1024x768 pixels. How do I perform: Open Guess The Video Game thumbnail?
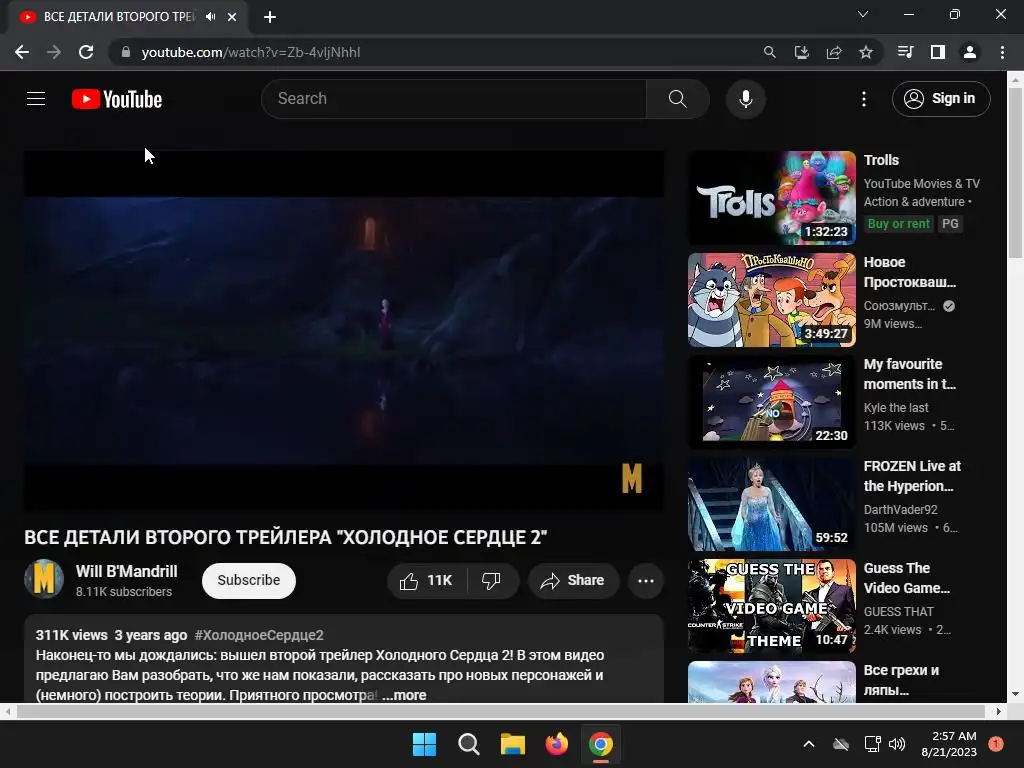pyautogui.click(x=772, y=606)
